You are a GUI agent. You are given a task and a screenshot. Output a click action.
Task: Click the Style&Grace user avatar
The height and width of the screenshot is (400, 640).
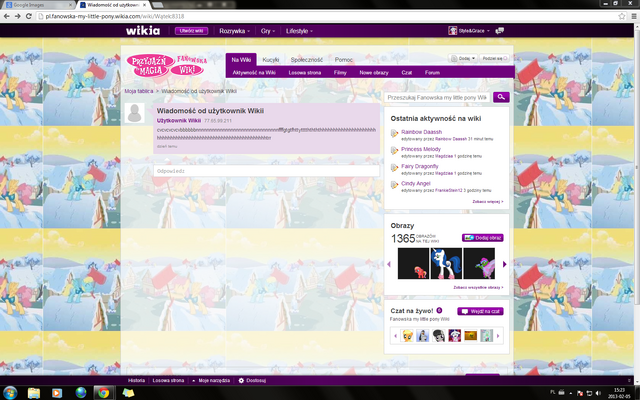click(x=453, y=31)
